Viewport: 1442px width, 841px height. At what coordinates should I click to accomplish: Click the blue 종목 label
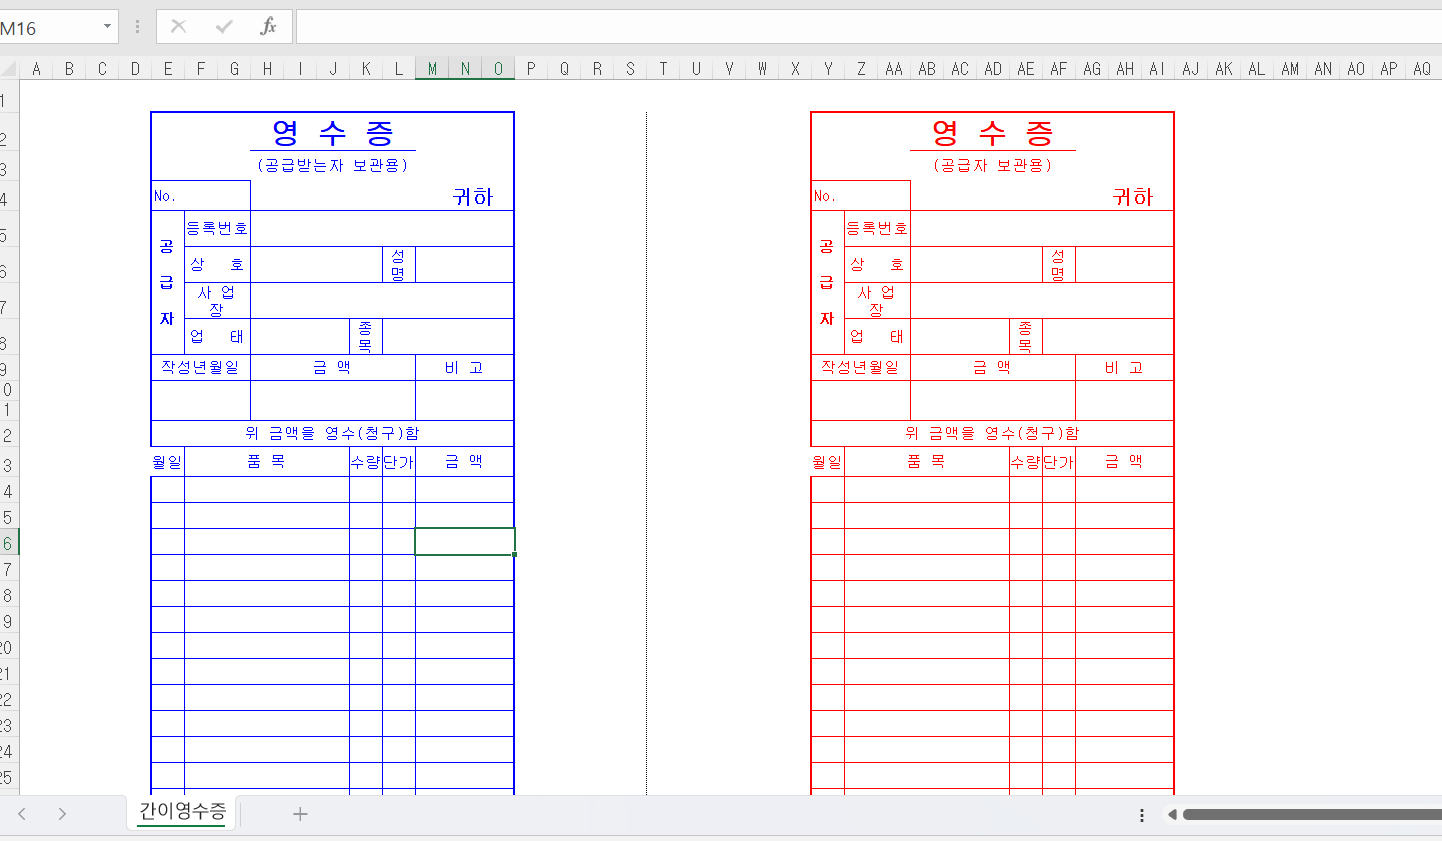365,336
